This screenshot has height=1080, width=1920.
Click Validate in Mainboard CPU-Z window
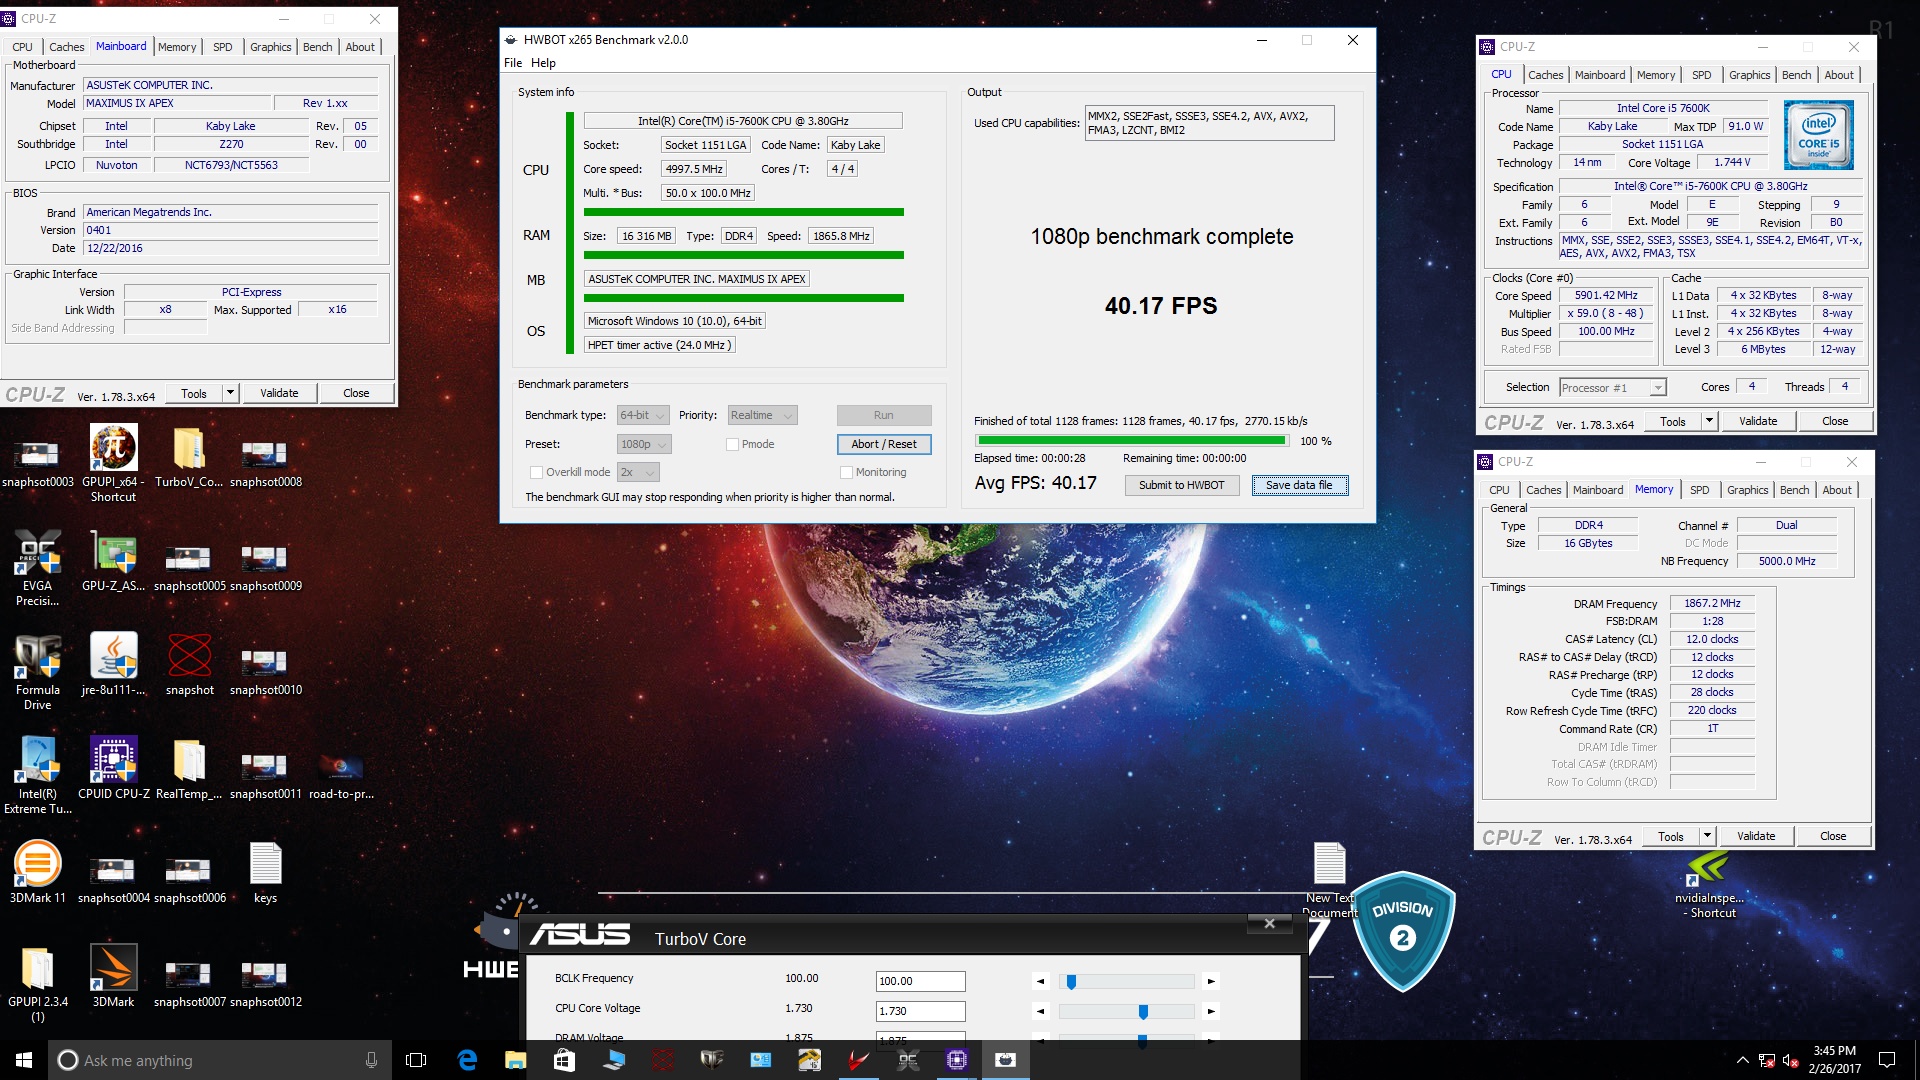point(279,393)
